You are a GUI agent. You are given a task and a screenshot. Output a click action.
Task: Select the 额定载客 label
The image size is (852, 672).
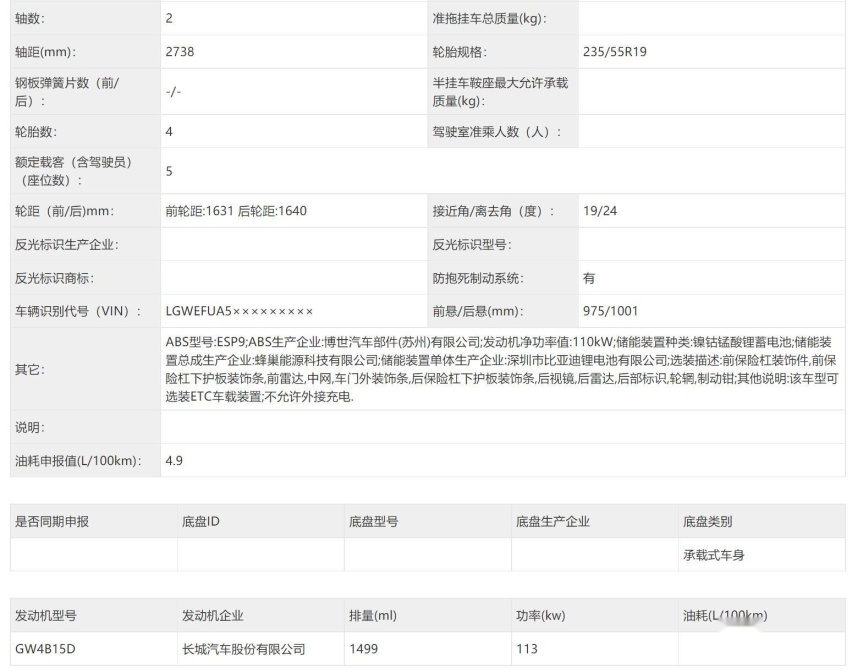click(73, 171)
